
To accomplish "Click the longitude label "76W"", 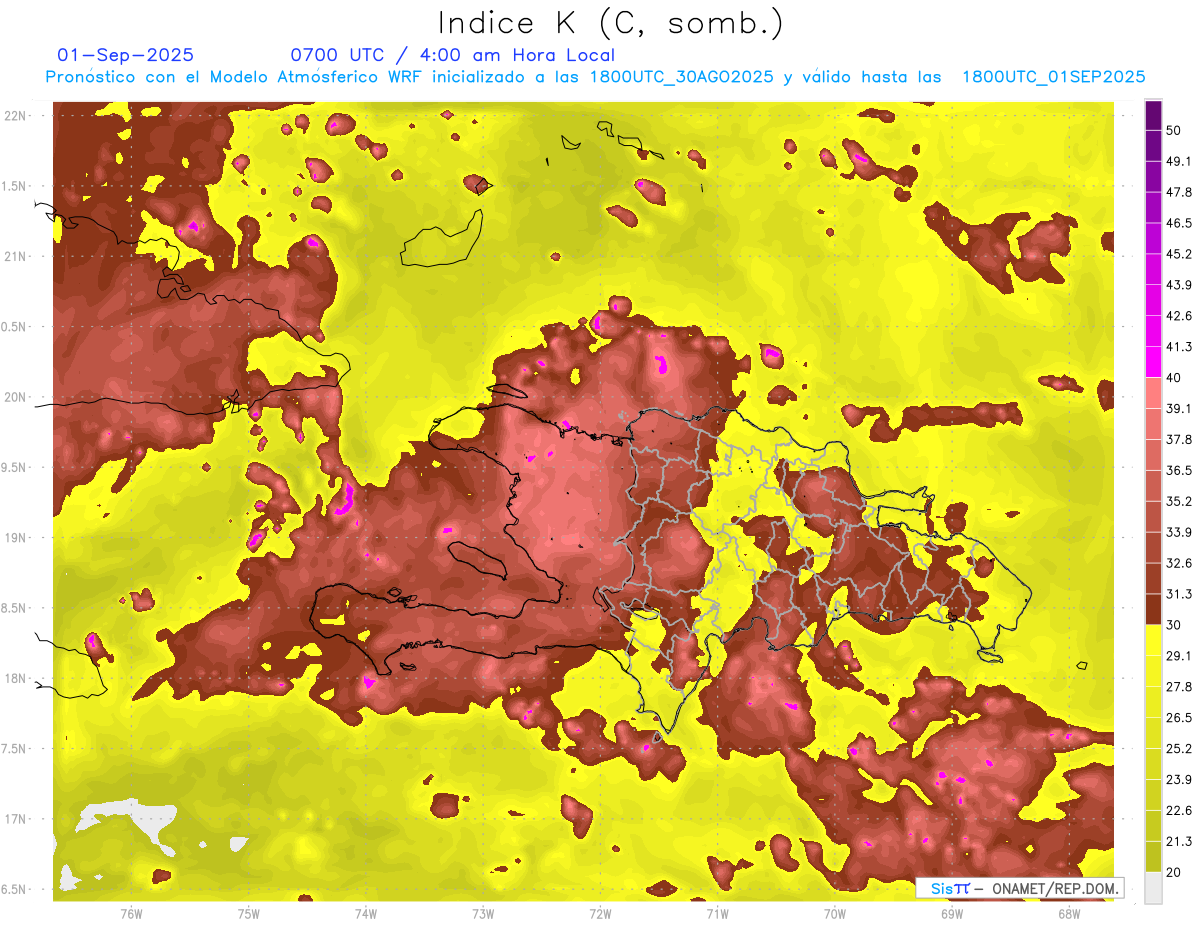I will 131,913.
